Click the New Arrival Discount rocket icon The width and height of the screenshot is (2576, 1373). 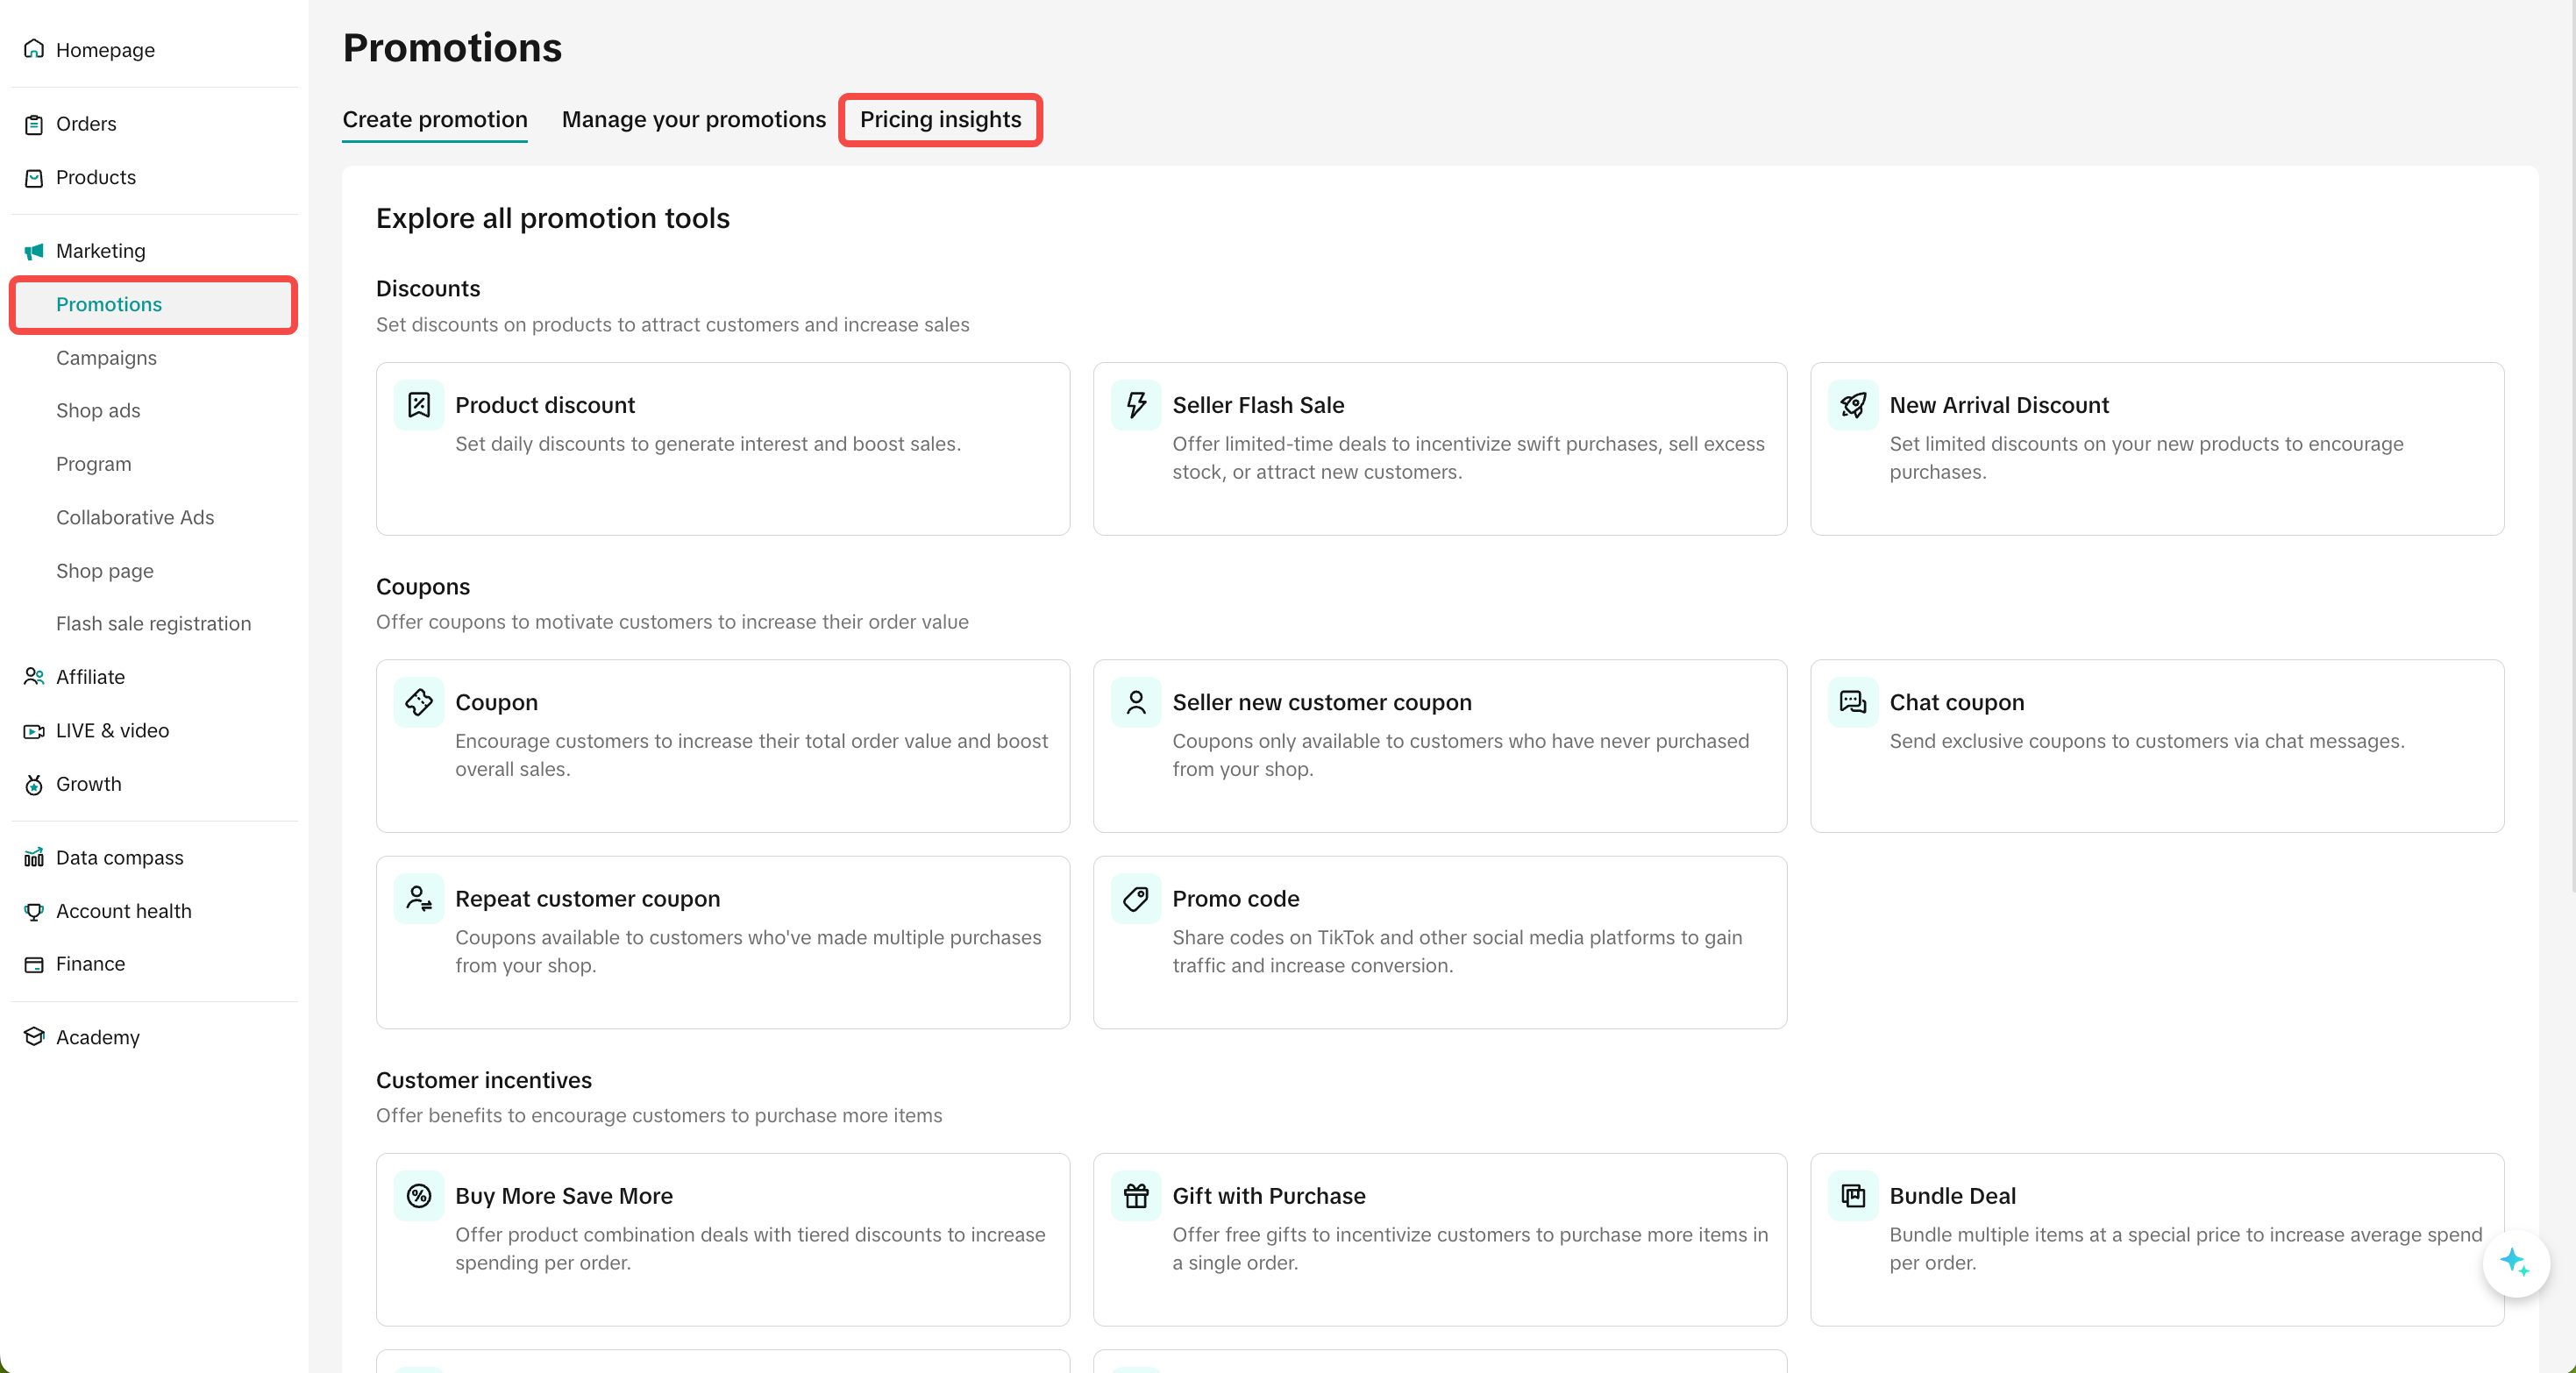[1853, 405]
